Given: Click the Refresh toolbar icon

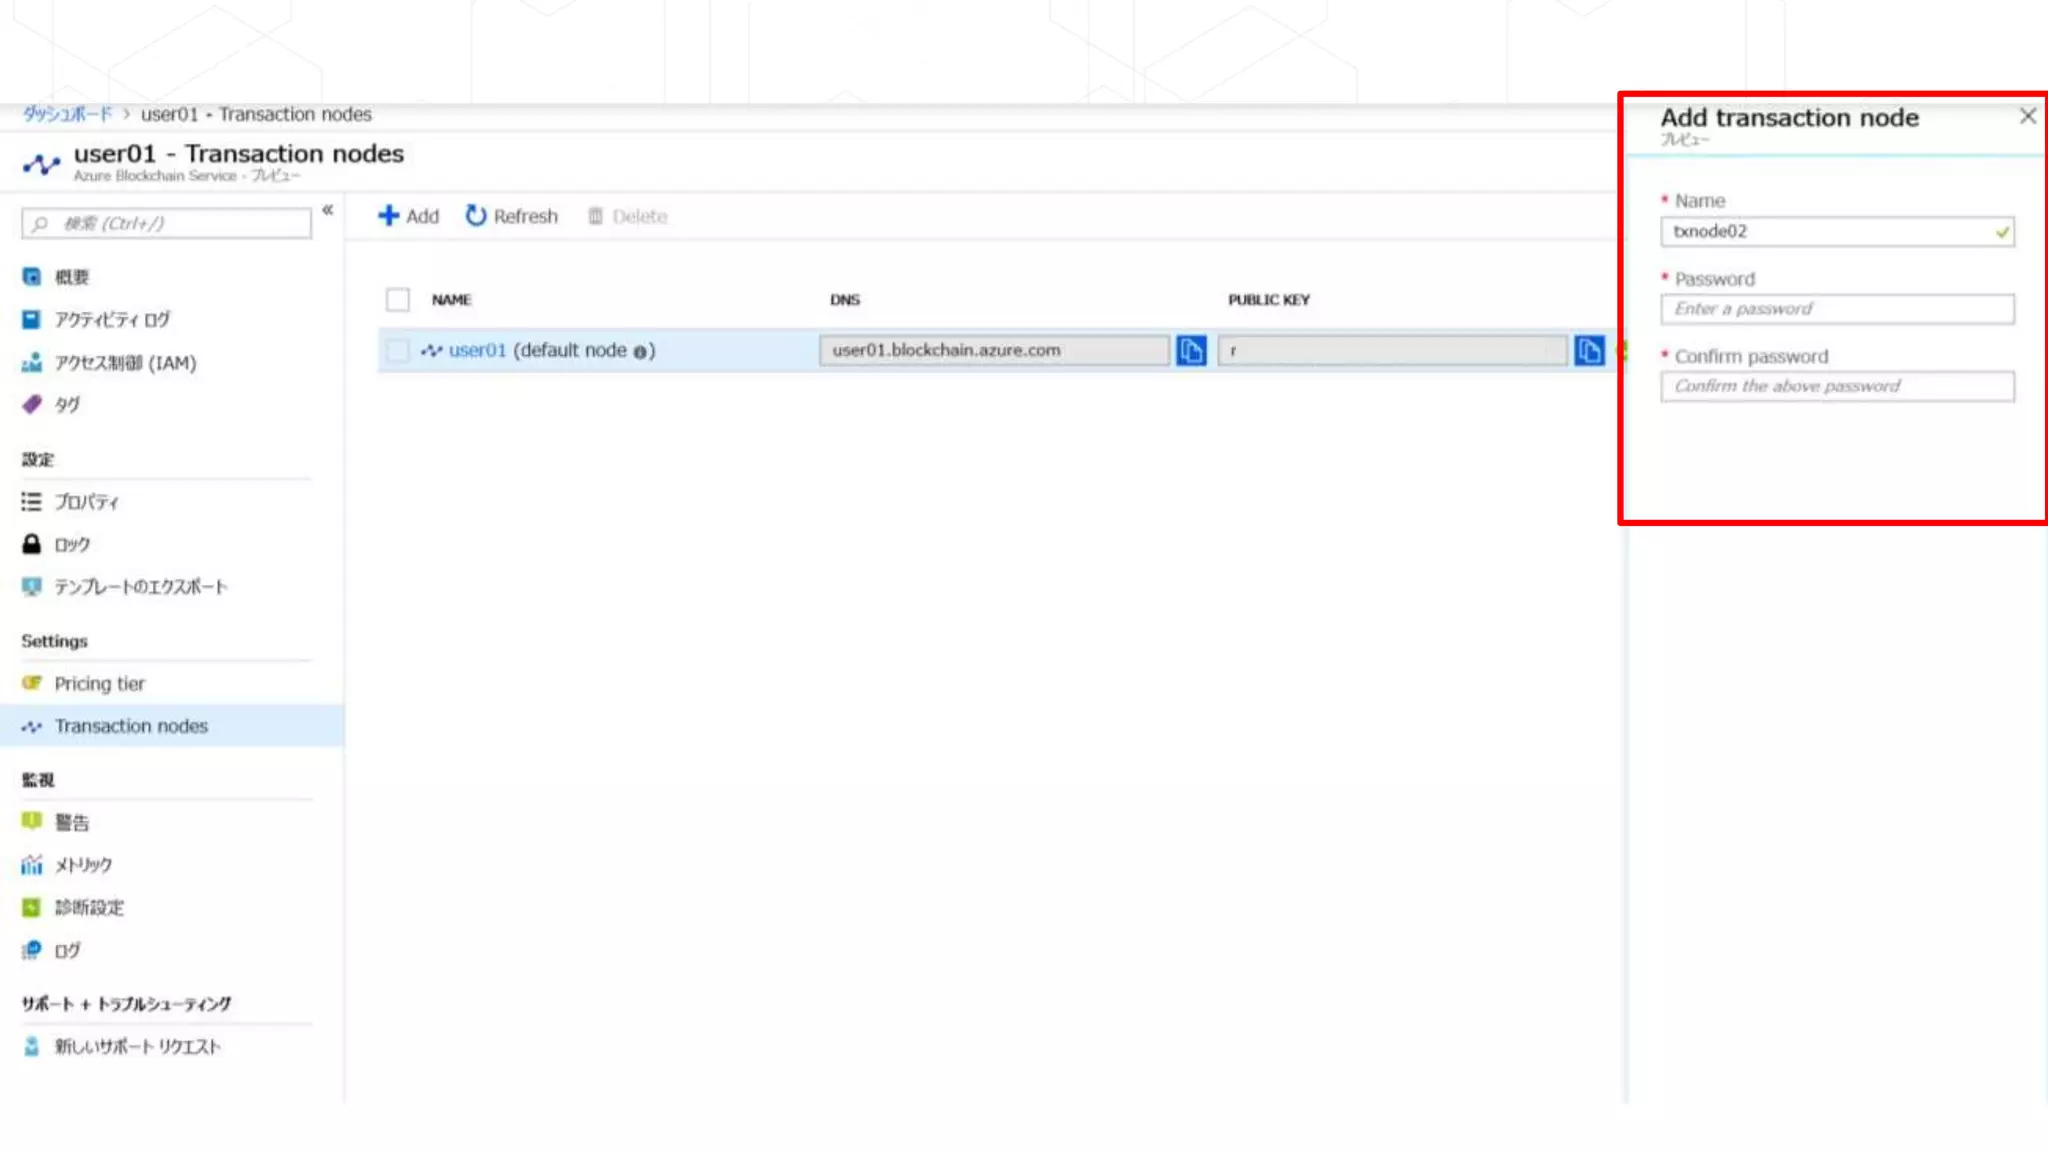Looking at the screenshot, I should 476,216.
